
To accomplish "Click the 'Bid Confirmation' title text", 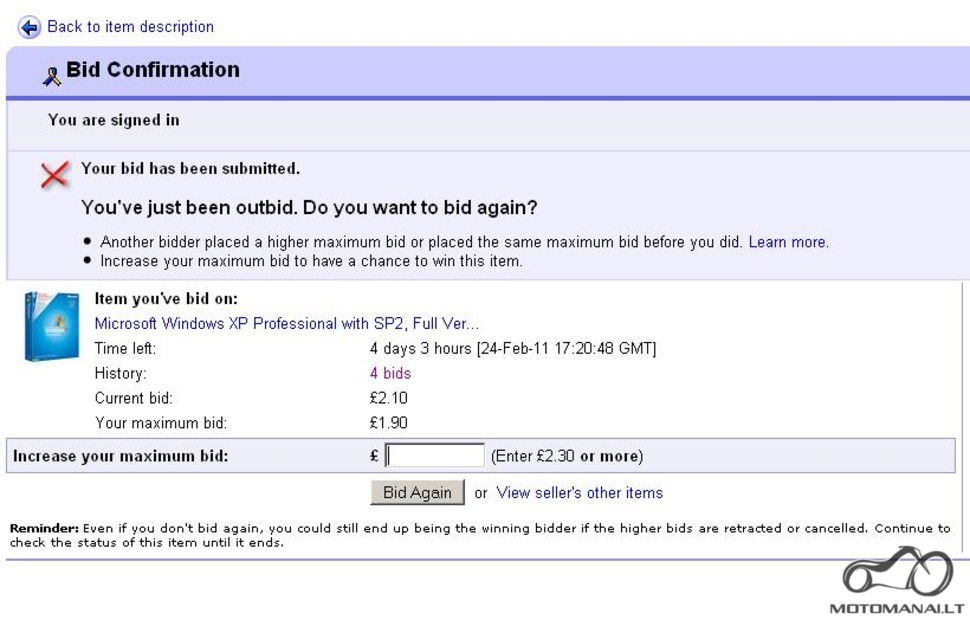I will (153, 69).
